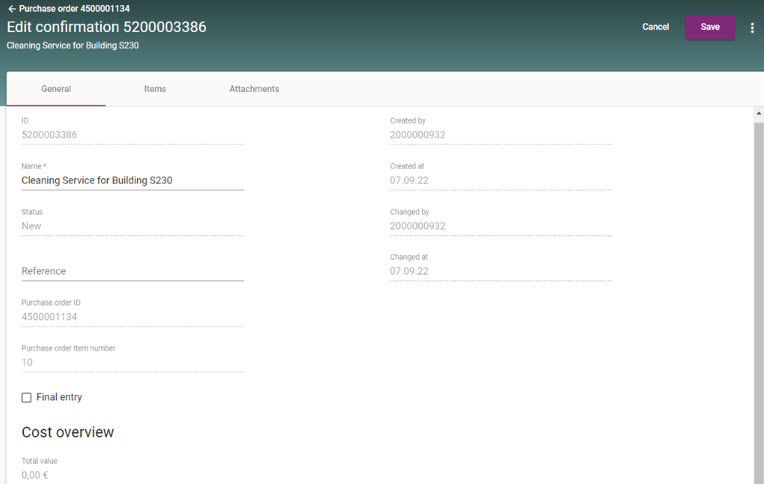764x485 pixels.
Task: Follow the Purchase order 4500001134 breadcrumb link
Action: [74, 8]
